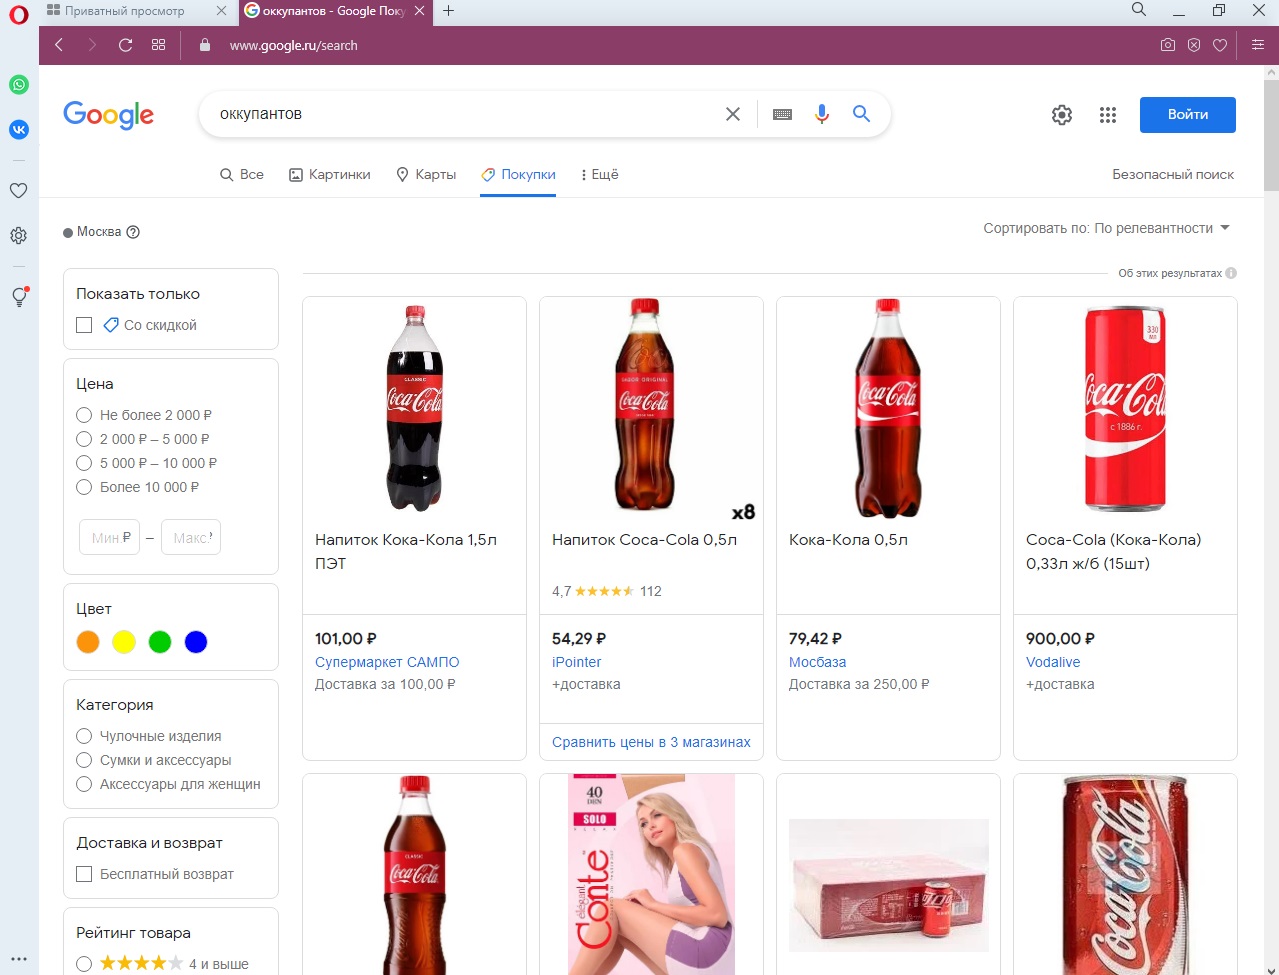Viewport: 1279px width, 975px height.
Task: Open VK messenger in sidebar
Action: [x=19, y=129]
